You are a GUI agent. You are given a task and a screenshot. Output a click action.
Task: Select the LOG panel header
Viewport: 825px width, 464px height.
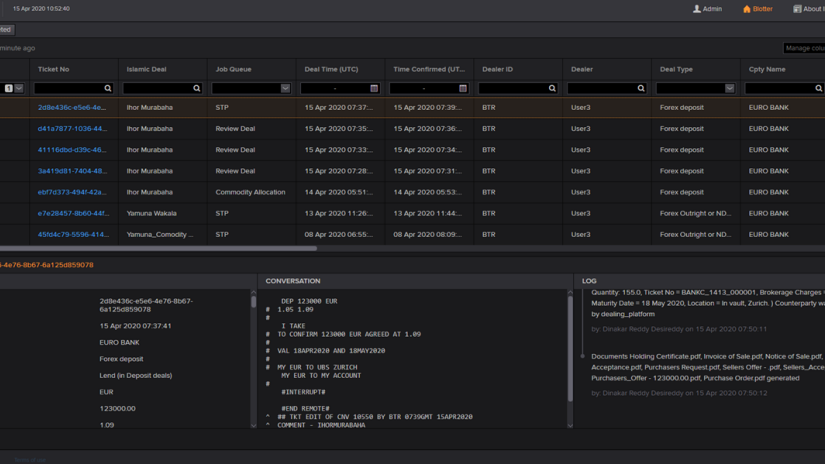[589, 281]
